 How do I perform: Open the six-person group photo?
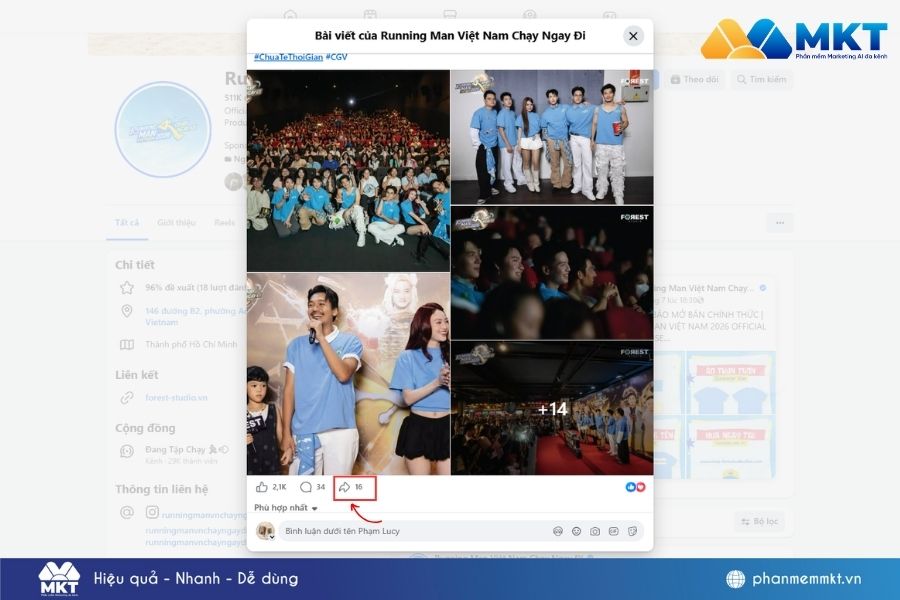(x=552, y=137)
